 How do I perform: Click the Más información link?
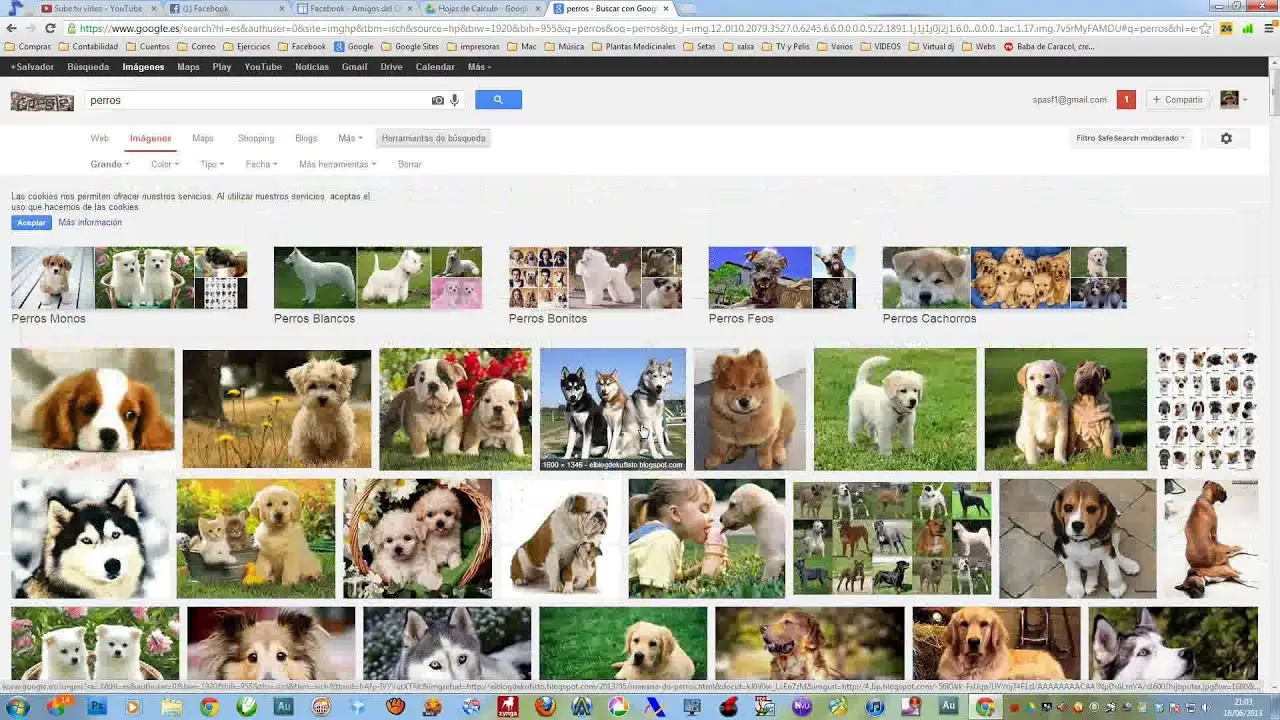(x=90, y=222)
